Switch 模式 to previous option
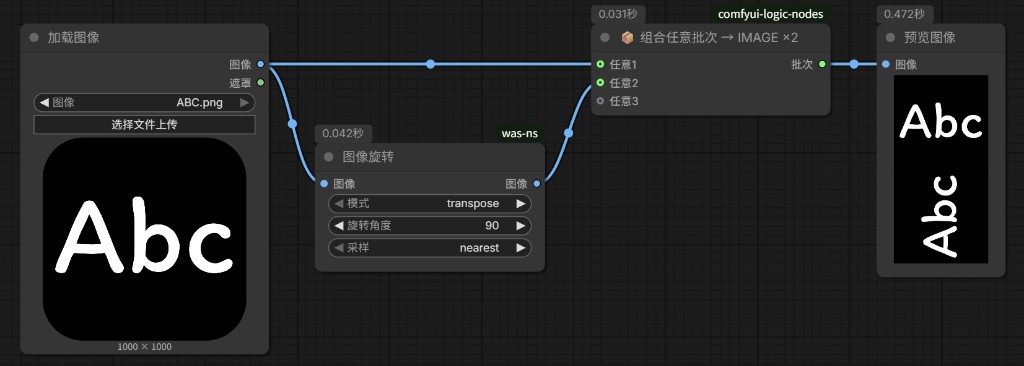This screenshot has width=1024, height=366. pos(338,203)
